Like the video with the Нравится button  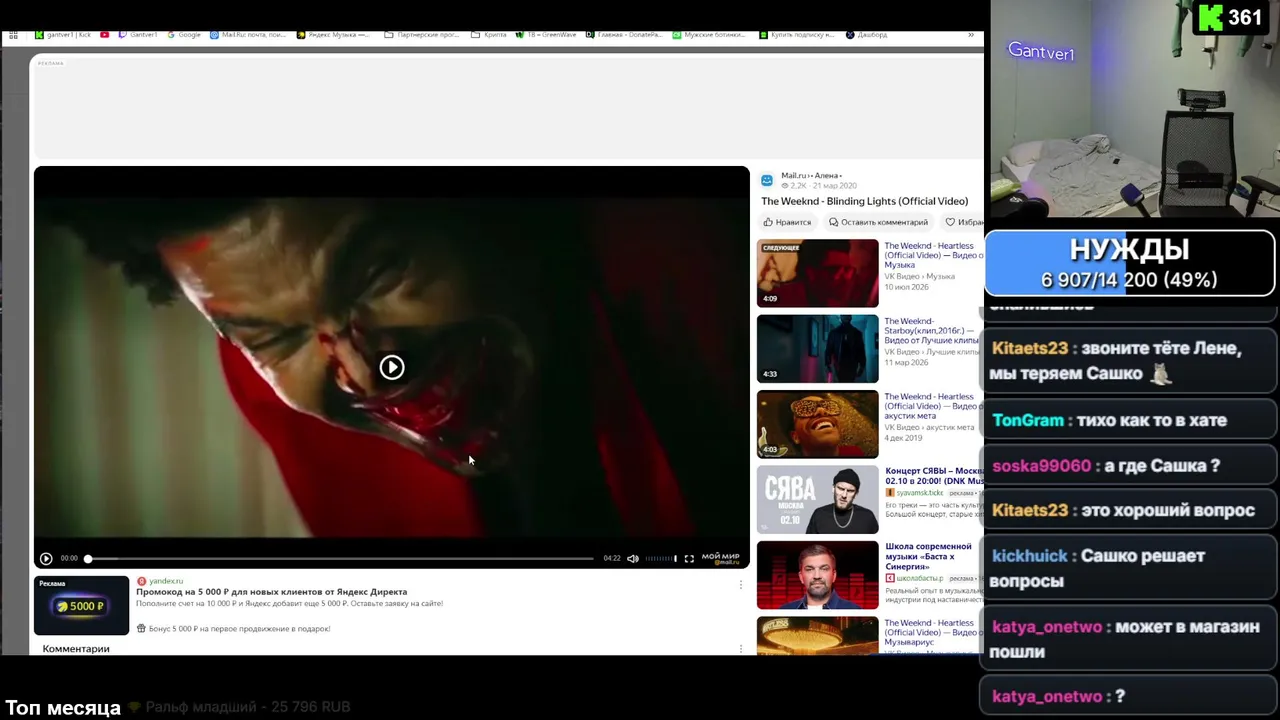[787, 222]
